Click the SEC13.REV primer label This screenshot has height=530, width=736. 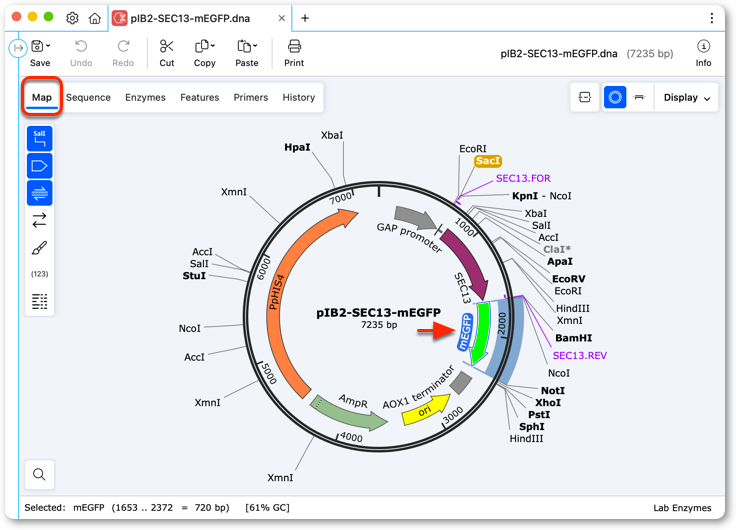(580, 355)
